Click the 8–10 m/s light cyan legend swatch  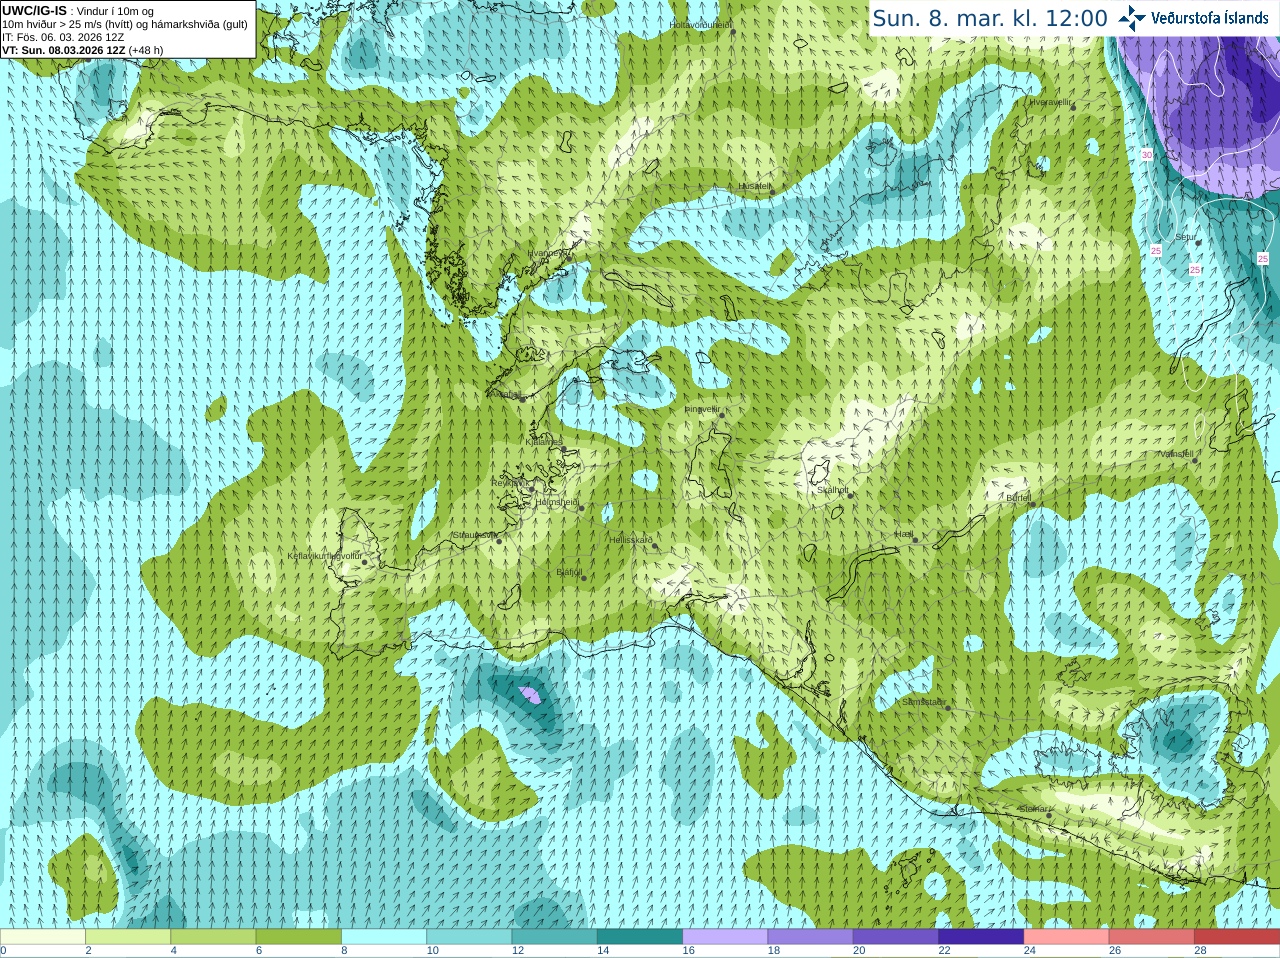click(x=384, y=937)
